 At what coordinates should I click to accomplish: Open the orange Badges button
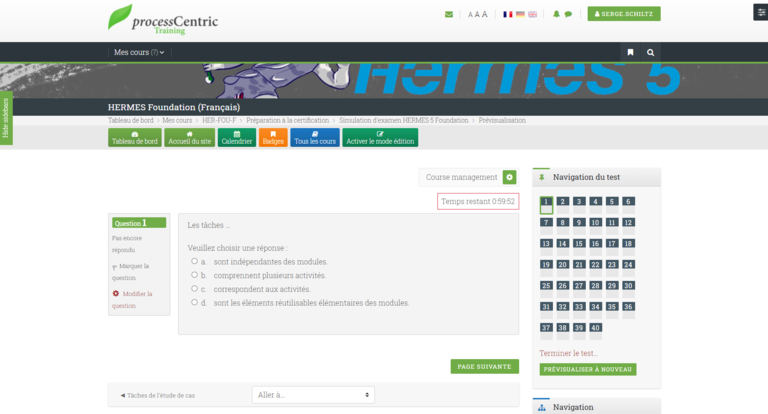tap(273, 138)
